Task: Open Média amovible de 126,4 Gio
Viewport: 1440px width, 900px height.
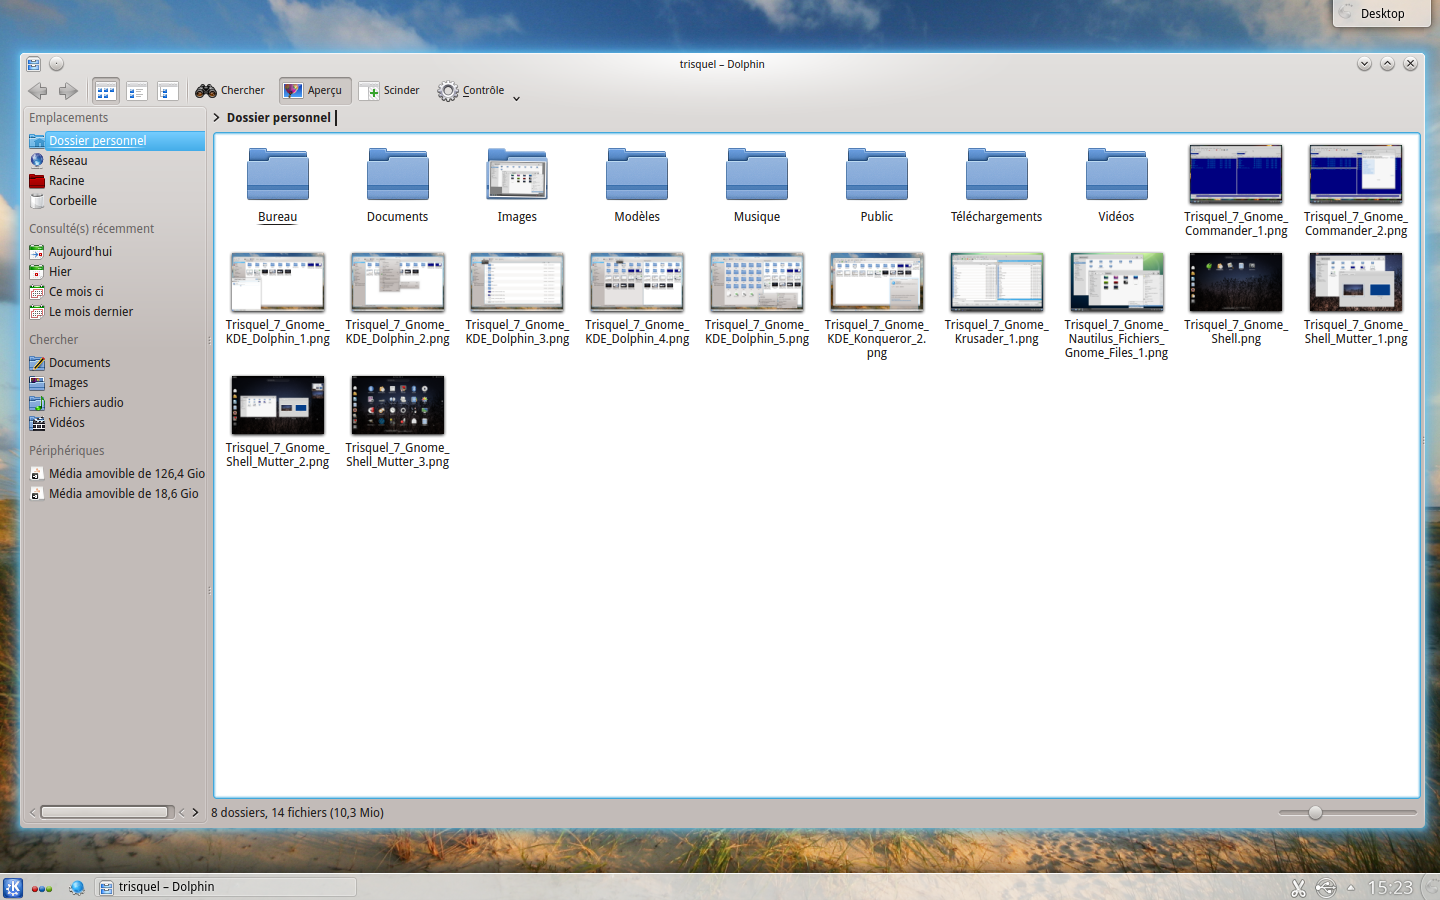Action: (x=116, y=473)
